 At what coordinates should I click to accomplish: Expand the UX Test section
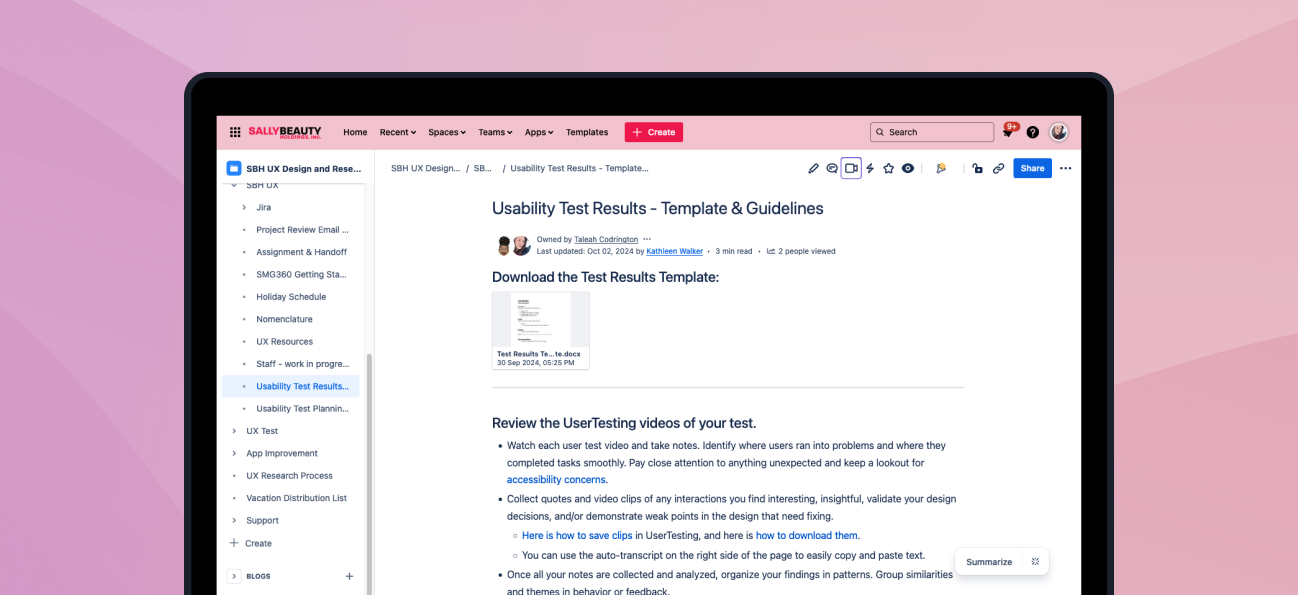(234, 431)
